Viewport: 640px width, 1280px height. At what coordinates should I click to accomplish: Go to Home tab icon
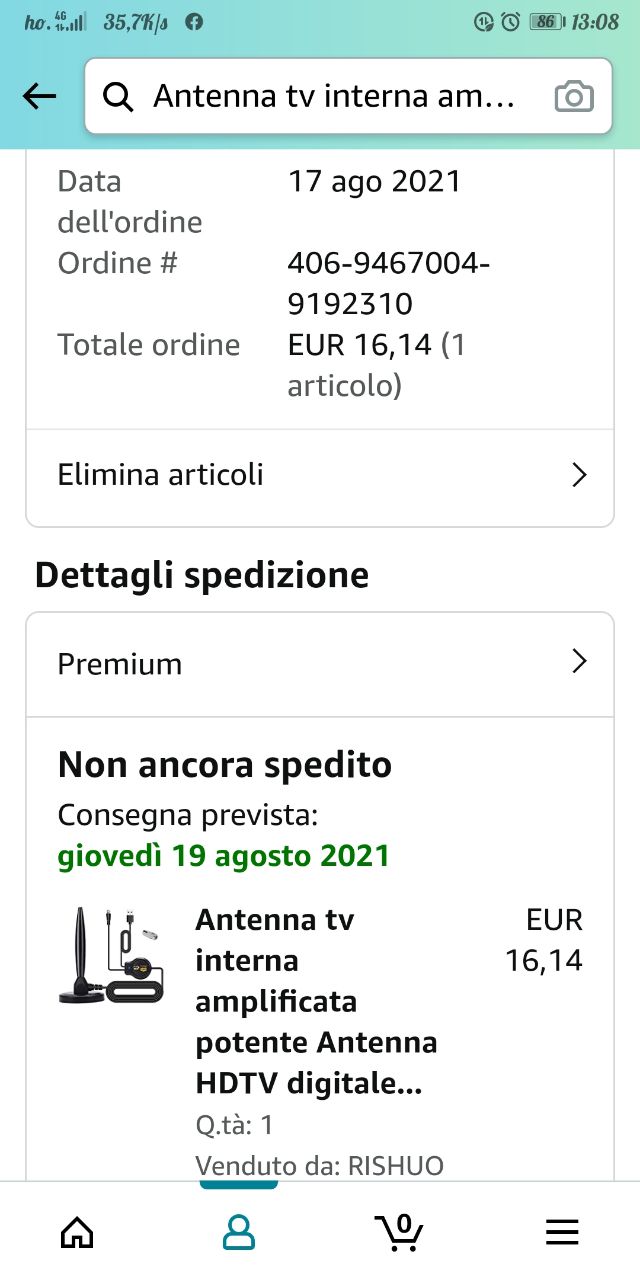[x=77, y=1232]
